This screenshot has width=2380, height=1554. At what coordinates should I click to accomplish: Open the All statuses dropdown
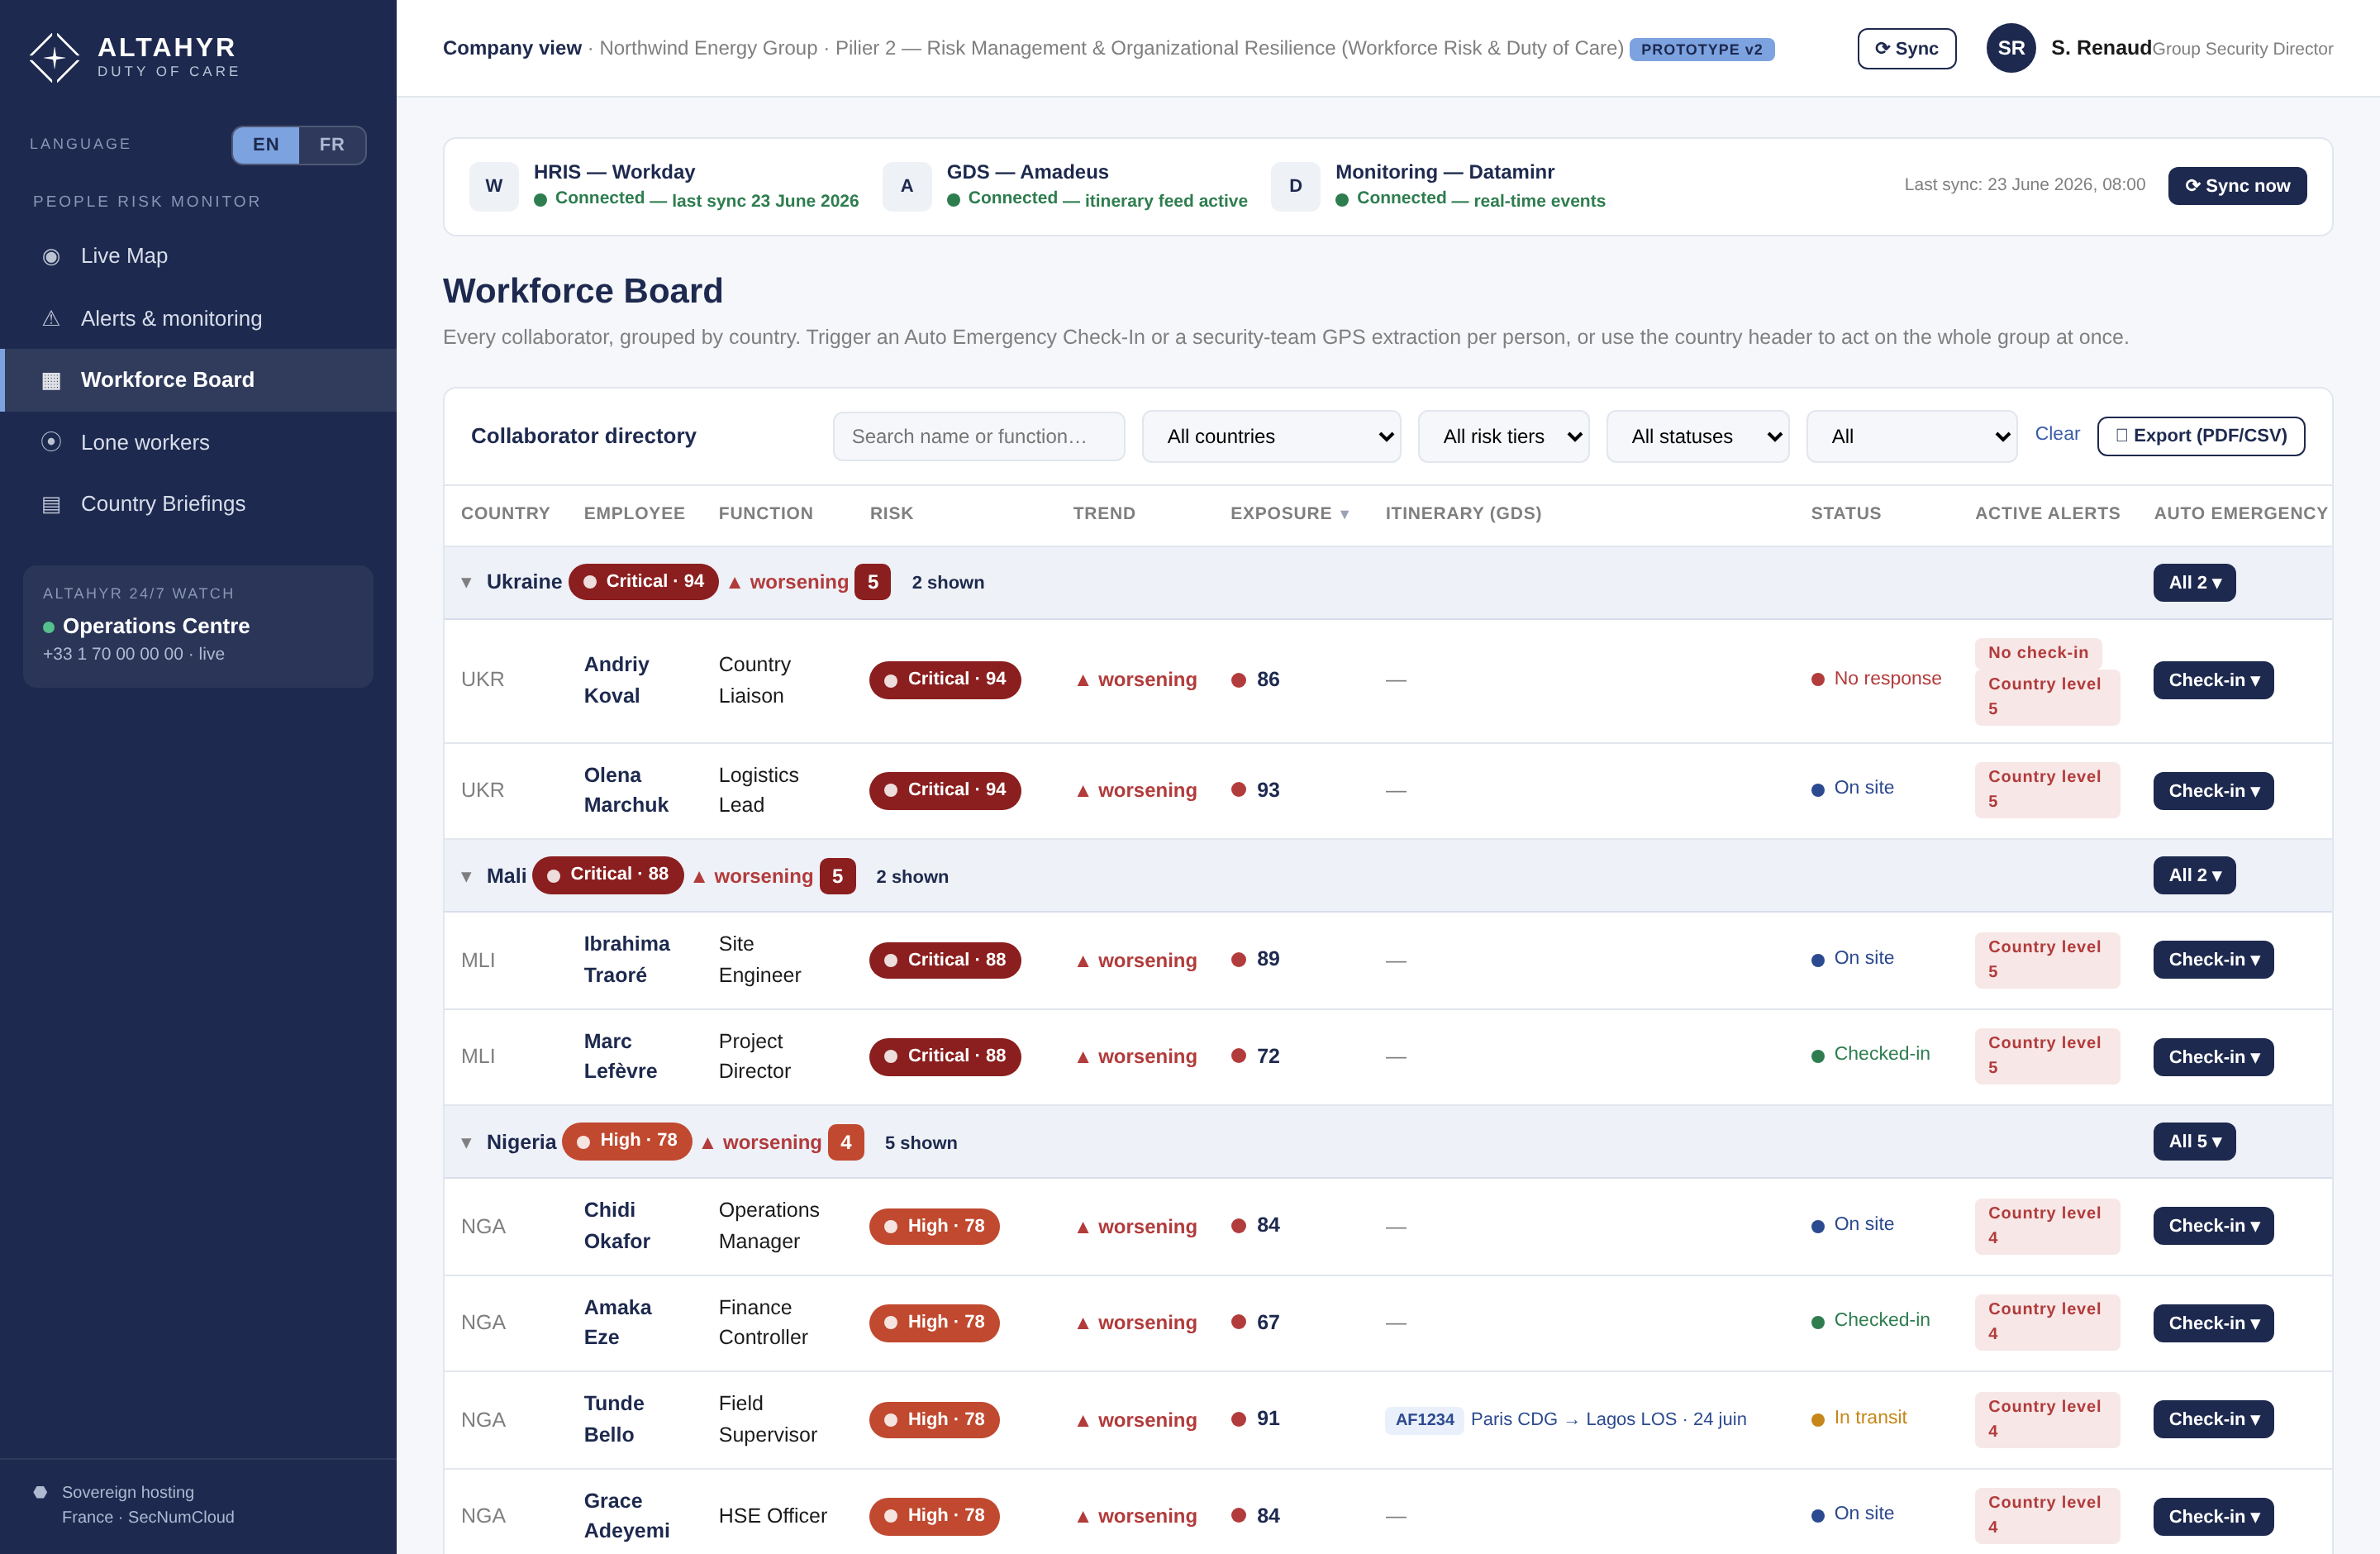tap(1697, 436)
